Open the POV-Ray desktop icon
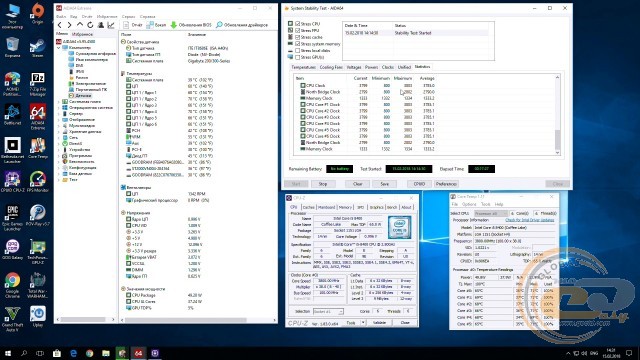Viewport: 640px width, 360px height. [x=38, y=216]
